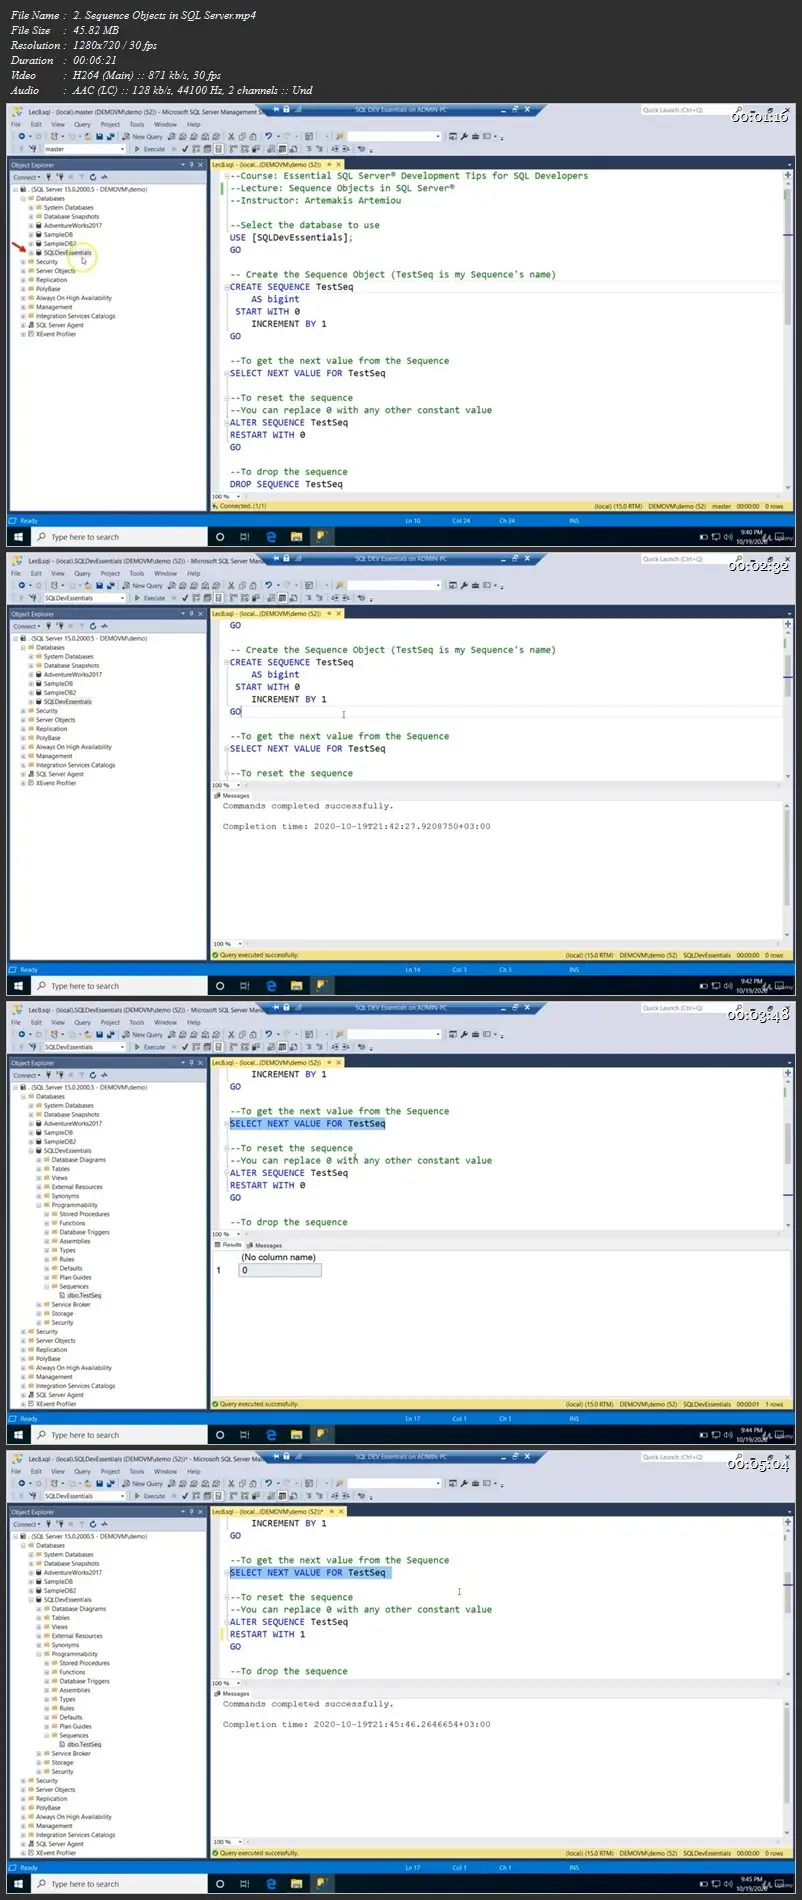The width and height of the screenshot is (802, 1900).
Task: Open the Help menu in the 00:03:48 frame
Action: tap(194, 1023)
